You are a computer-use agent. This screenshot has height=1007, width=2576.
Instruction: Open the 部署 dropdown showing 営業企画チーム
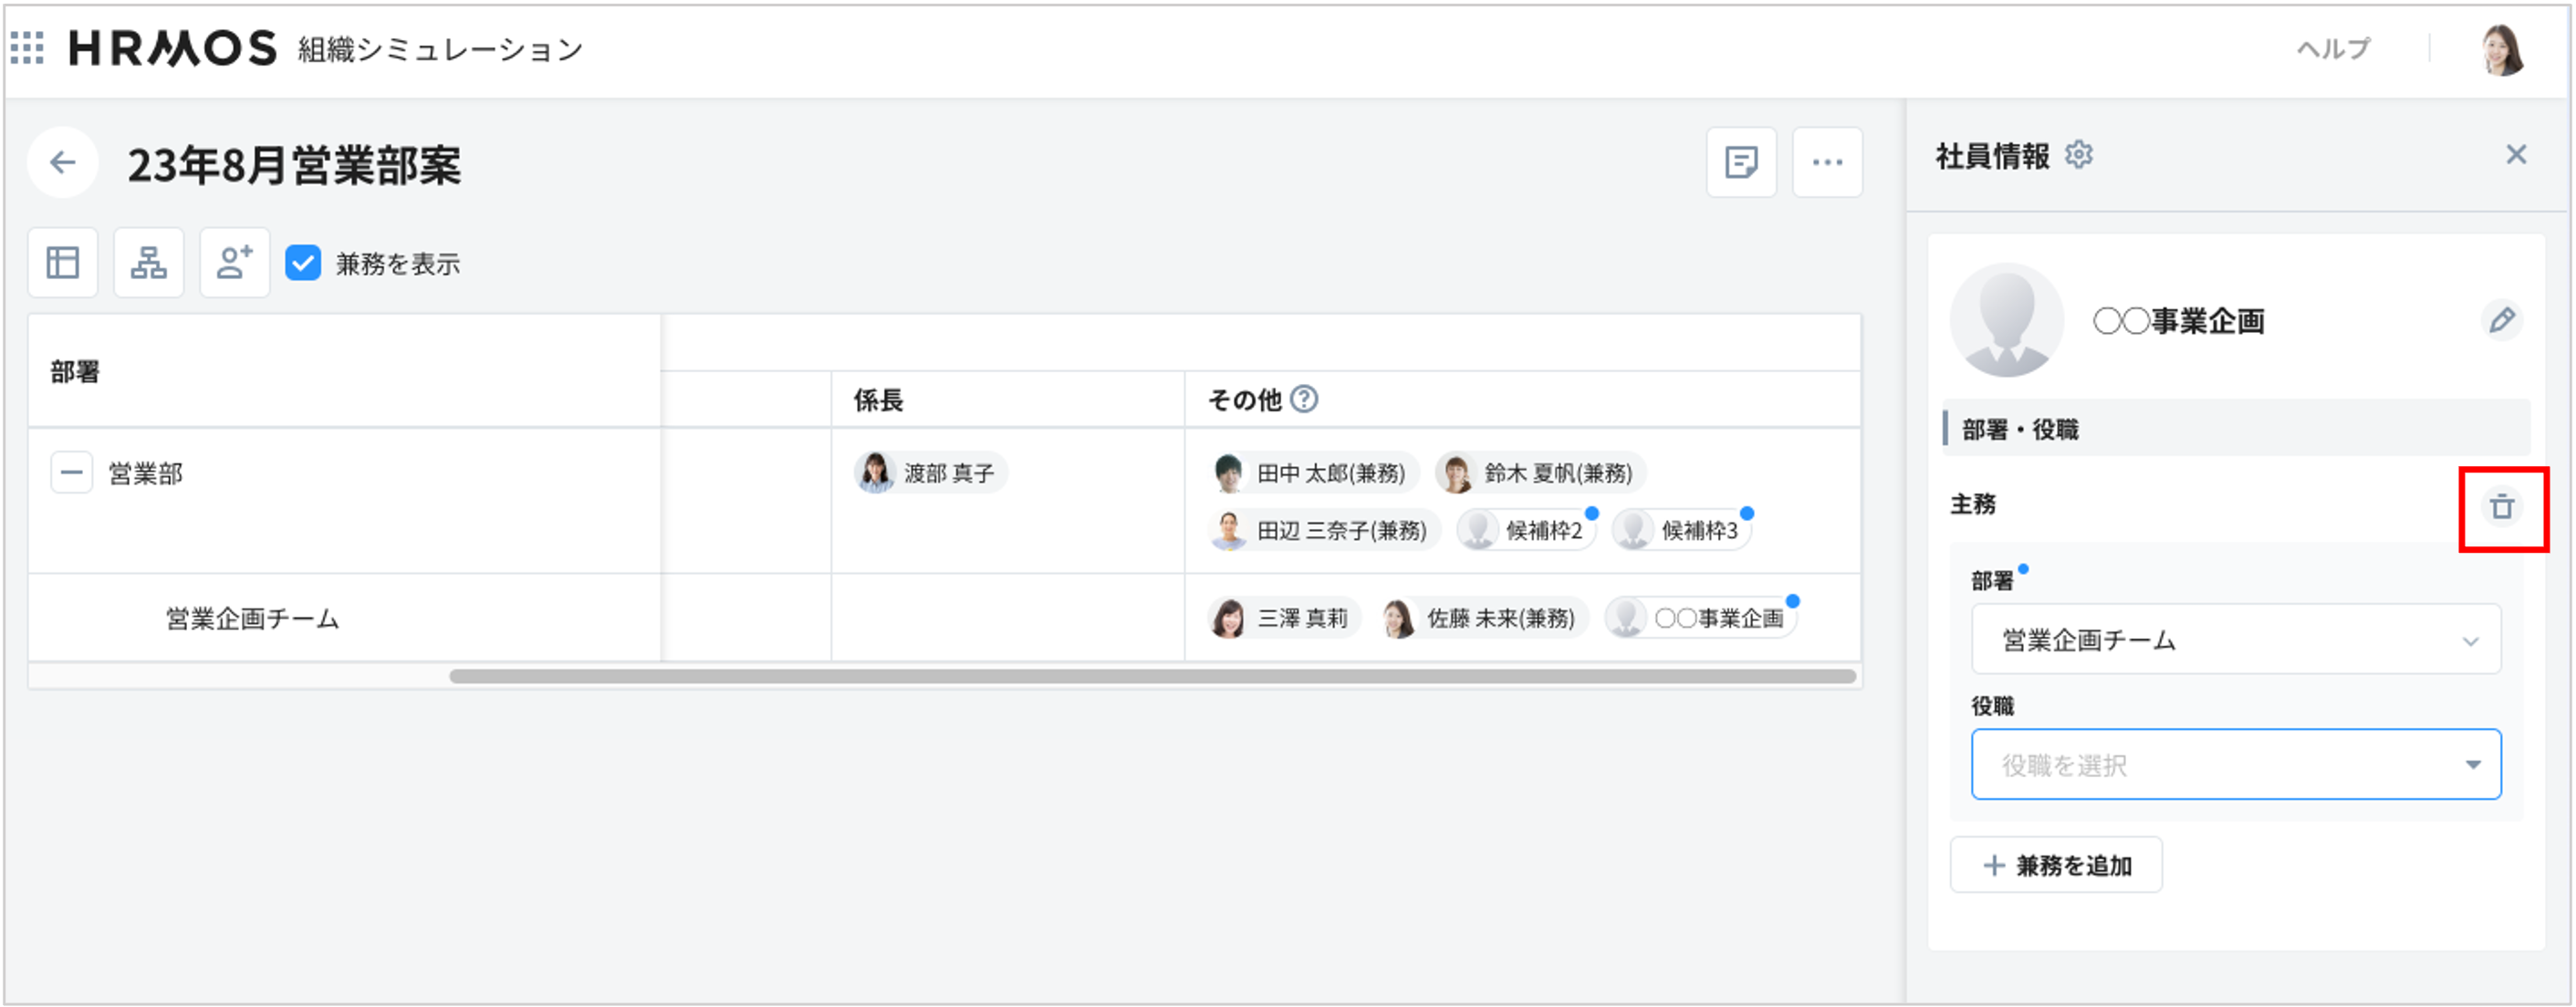pyautogui.click(x=2236, y=640)
